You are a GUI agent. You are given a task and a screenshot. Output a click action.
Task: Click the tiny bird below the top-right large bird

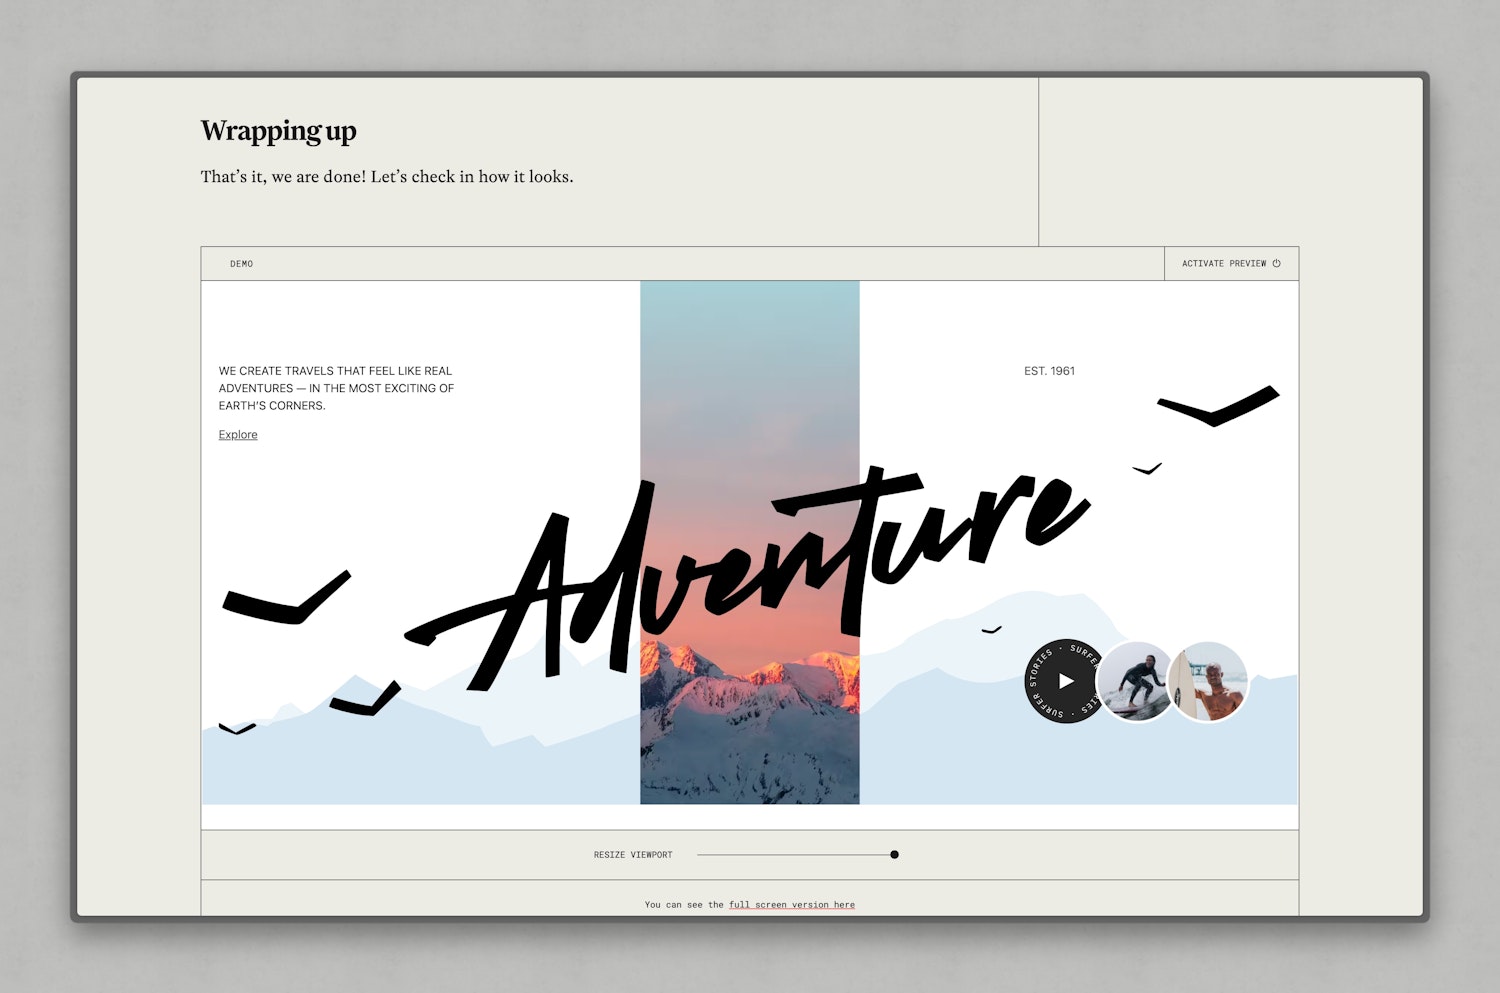point(1146,469)
